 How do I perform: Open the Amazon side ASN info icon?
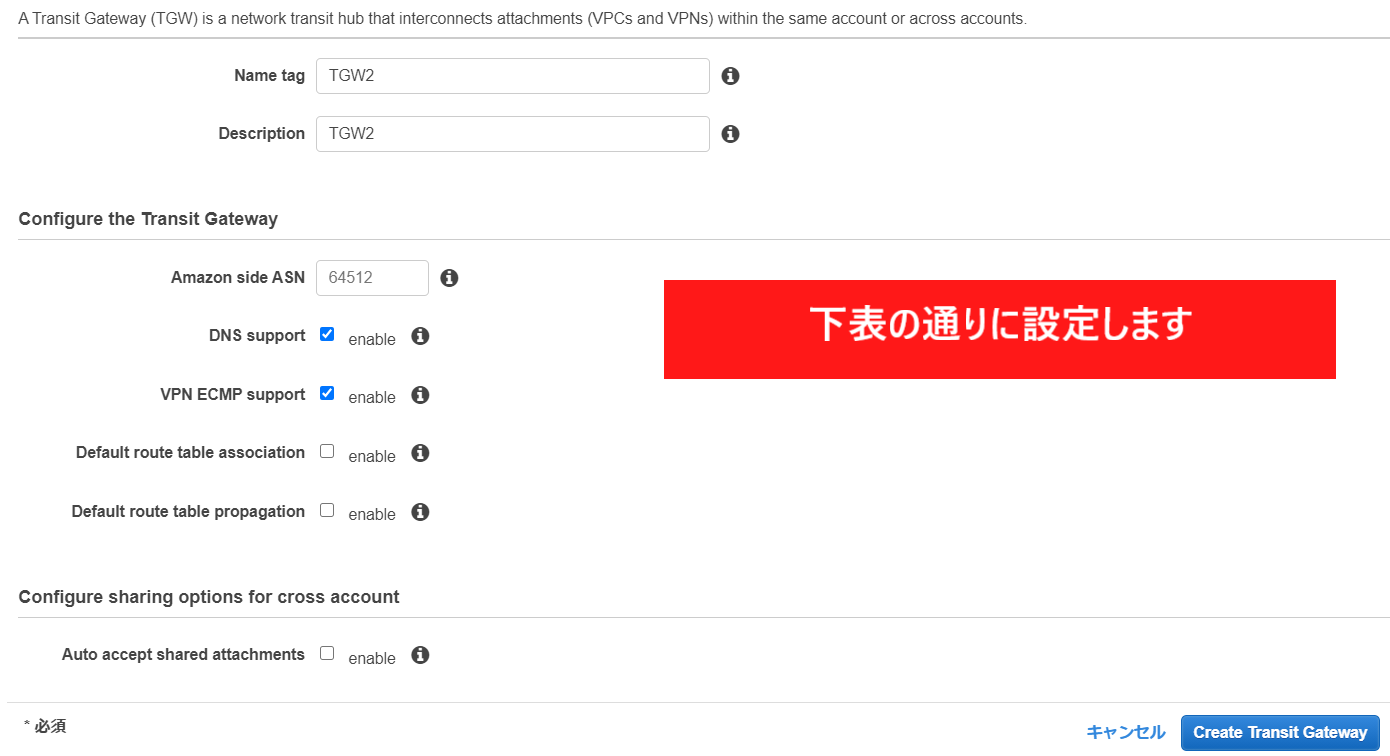tap(449, 278)
